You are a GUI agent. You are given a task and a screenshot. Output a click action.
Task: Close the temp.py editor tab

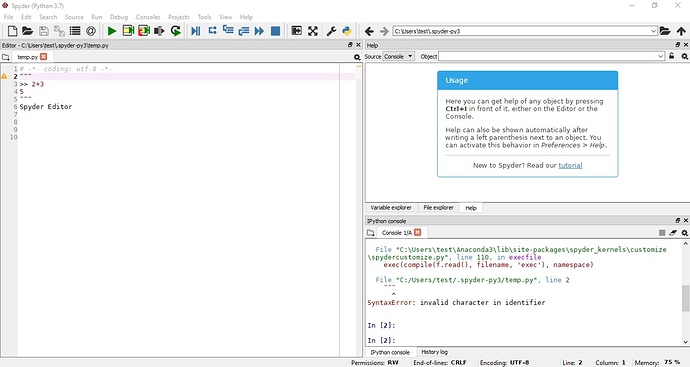pyautogui.click(x=43, y=56)
